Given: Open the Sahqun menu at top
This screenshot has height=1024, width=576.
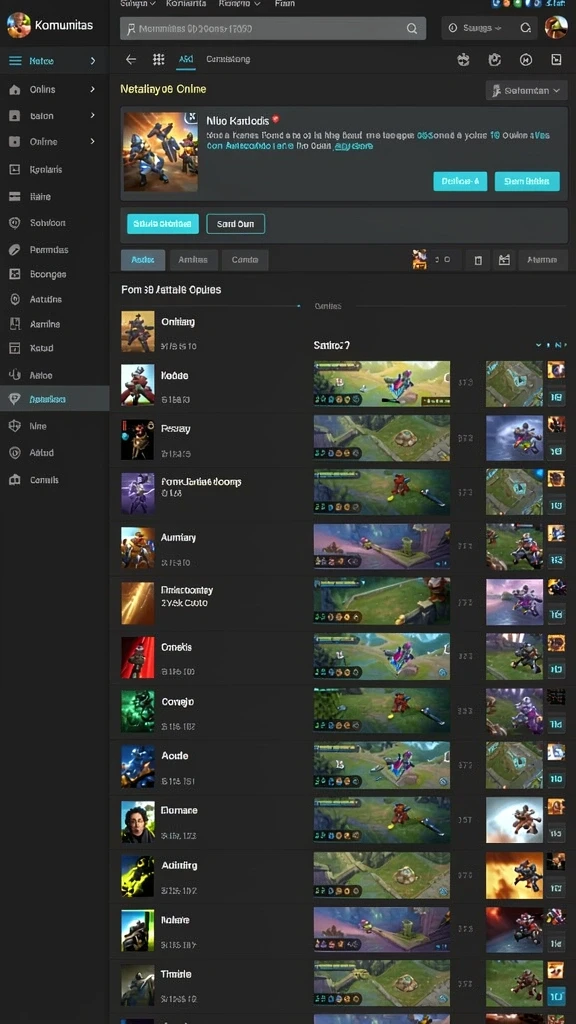Looking at the screenshot, I should 138,3.
